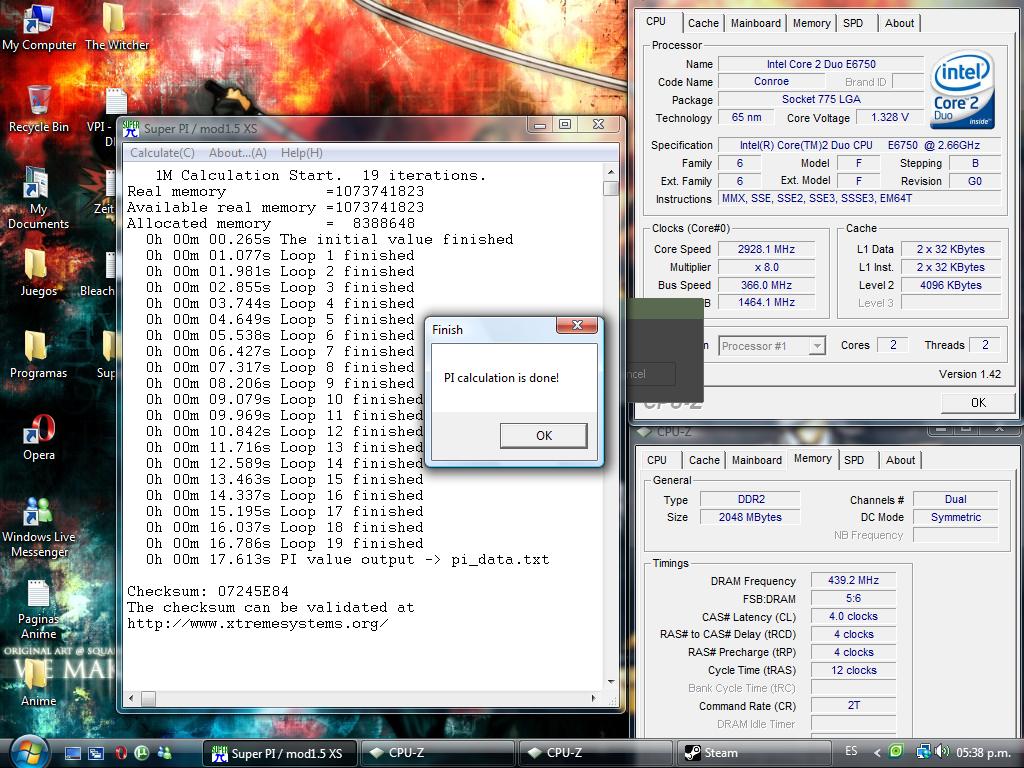Close the Finish dialog with X

click(x=577, y=325)
